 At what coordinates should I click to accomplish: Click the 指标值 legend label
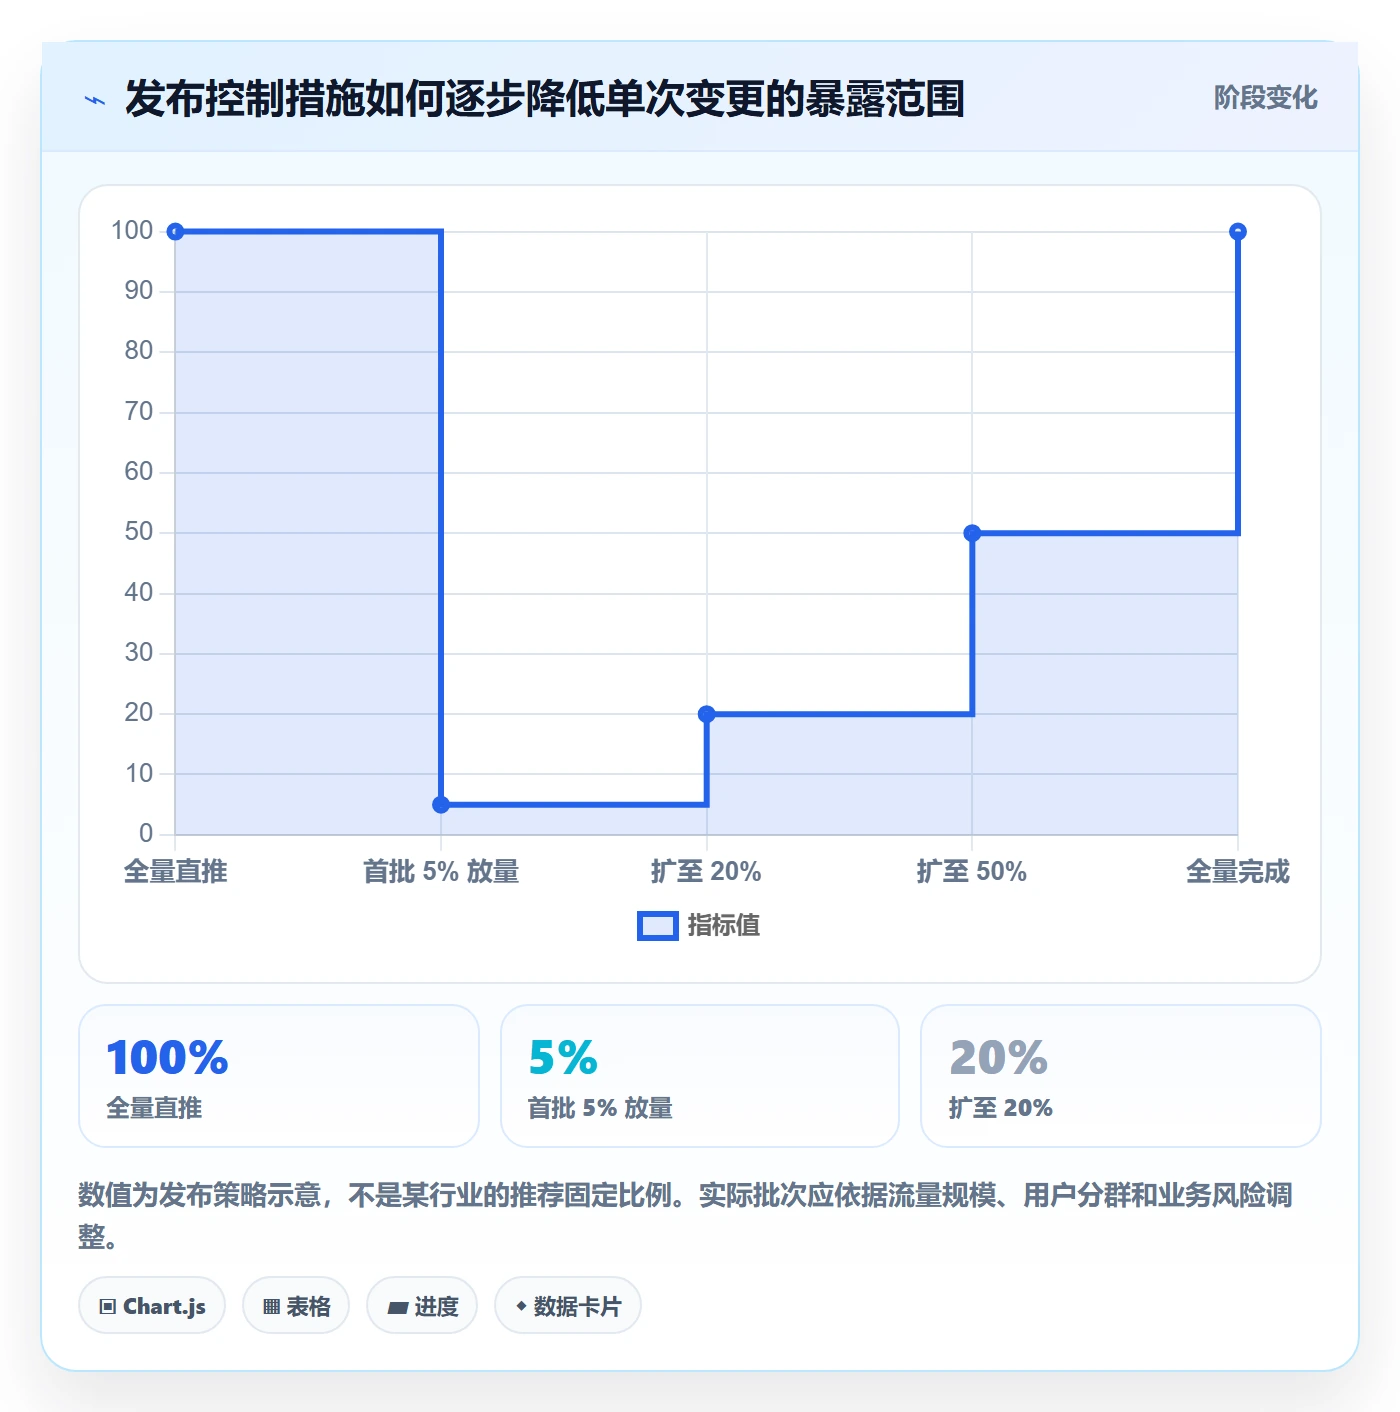(724, 926)
